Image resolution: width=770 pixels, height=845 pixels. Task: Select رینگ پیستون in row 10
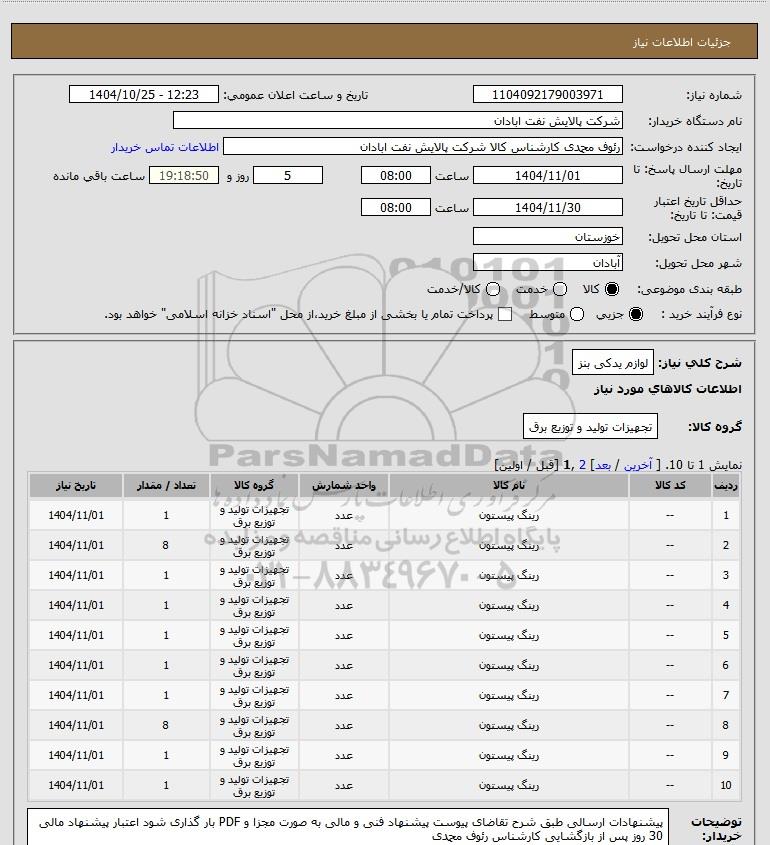(x=509, y=785)
